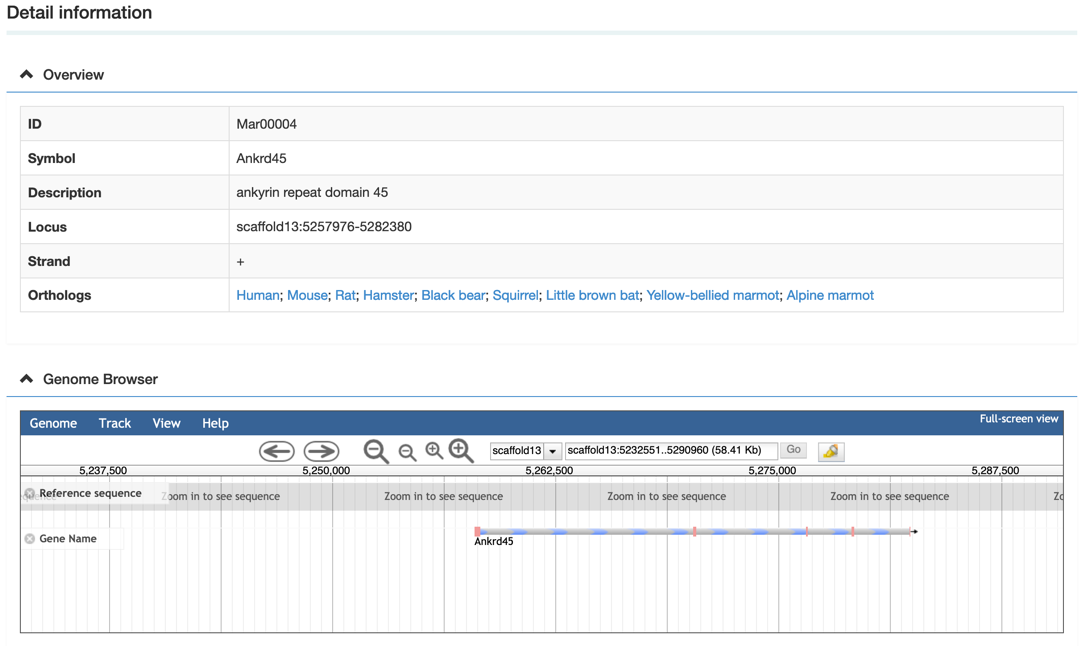This screenshot has width=1082, height=646.
Task: Open the Help menu
Action: [x=215, y=423]
